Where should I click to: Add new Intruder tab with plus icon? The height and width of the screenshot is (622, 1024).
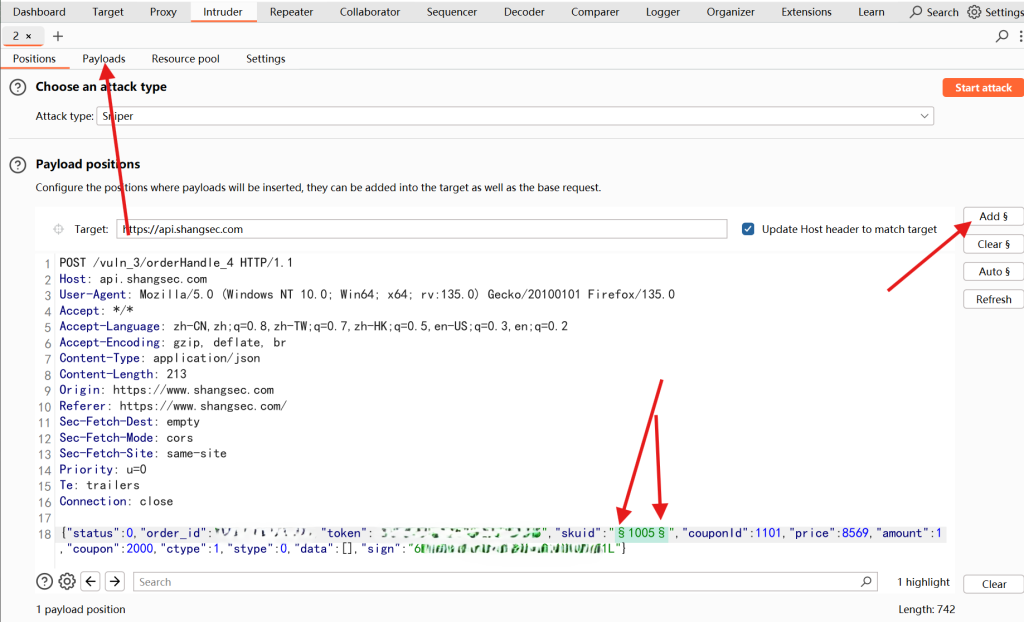[58, 36]
